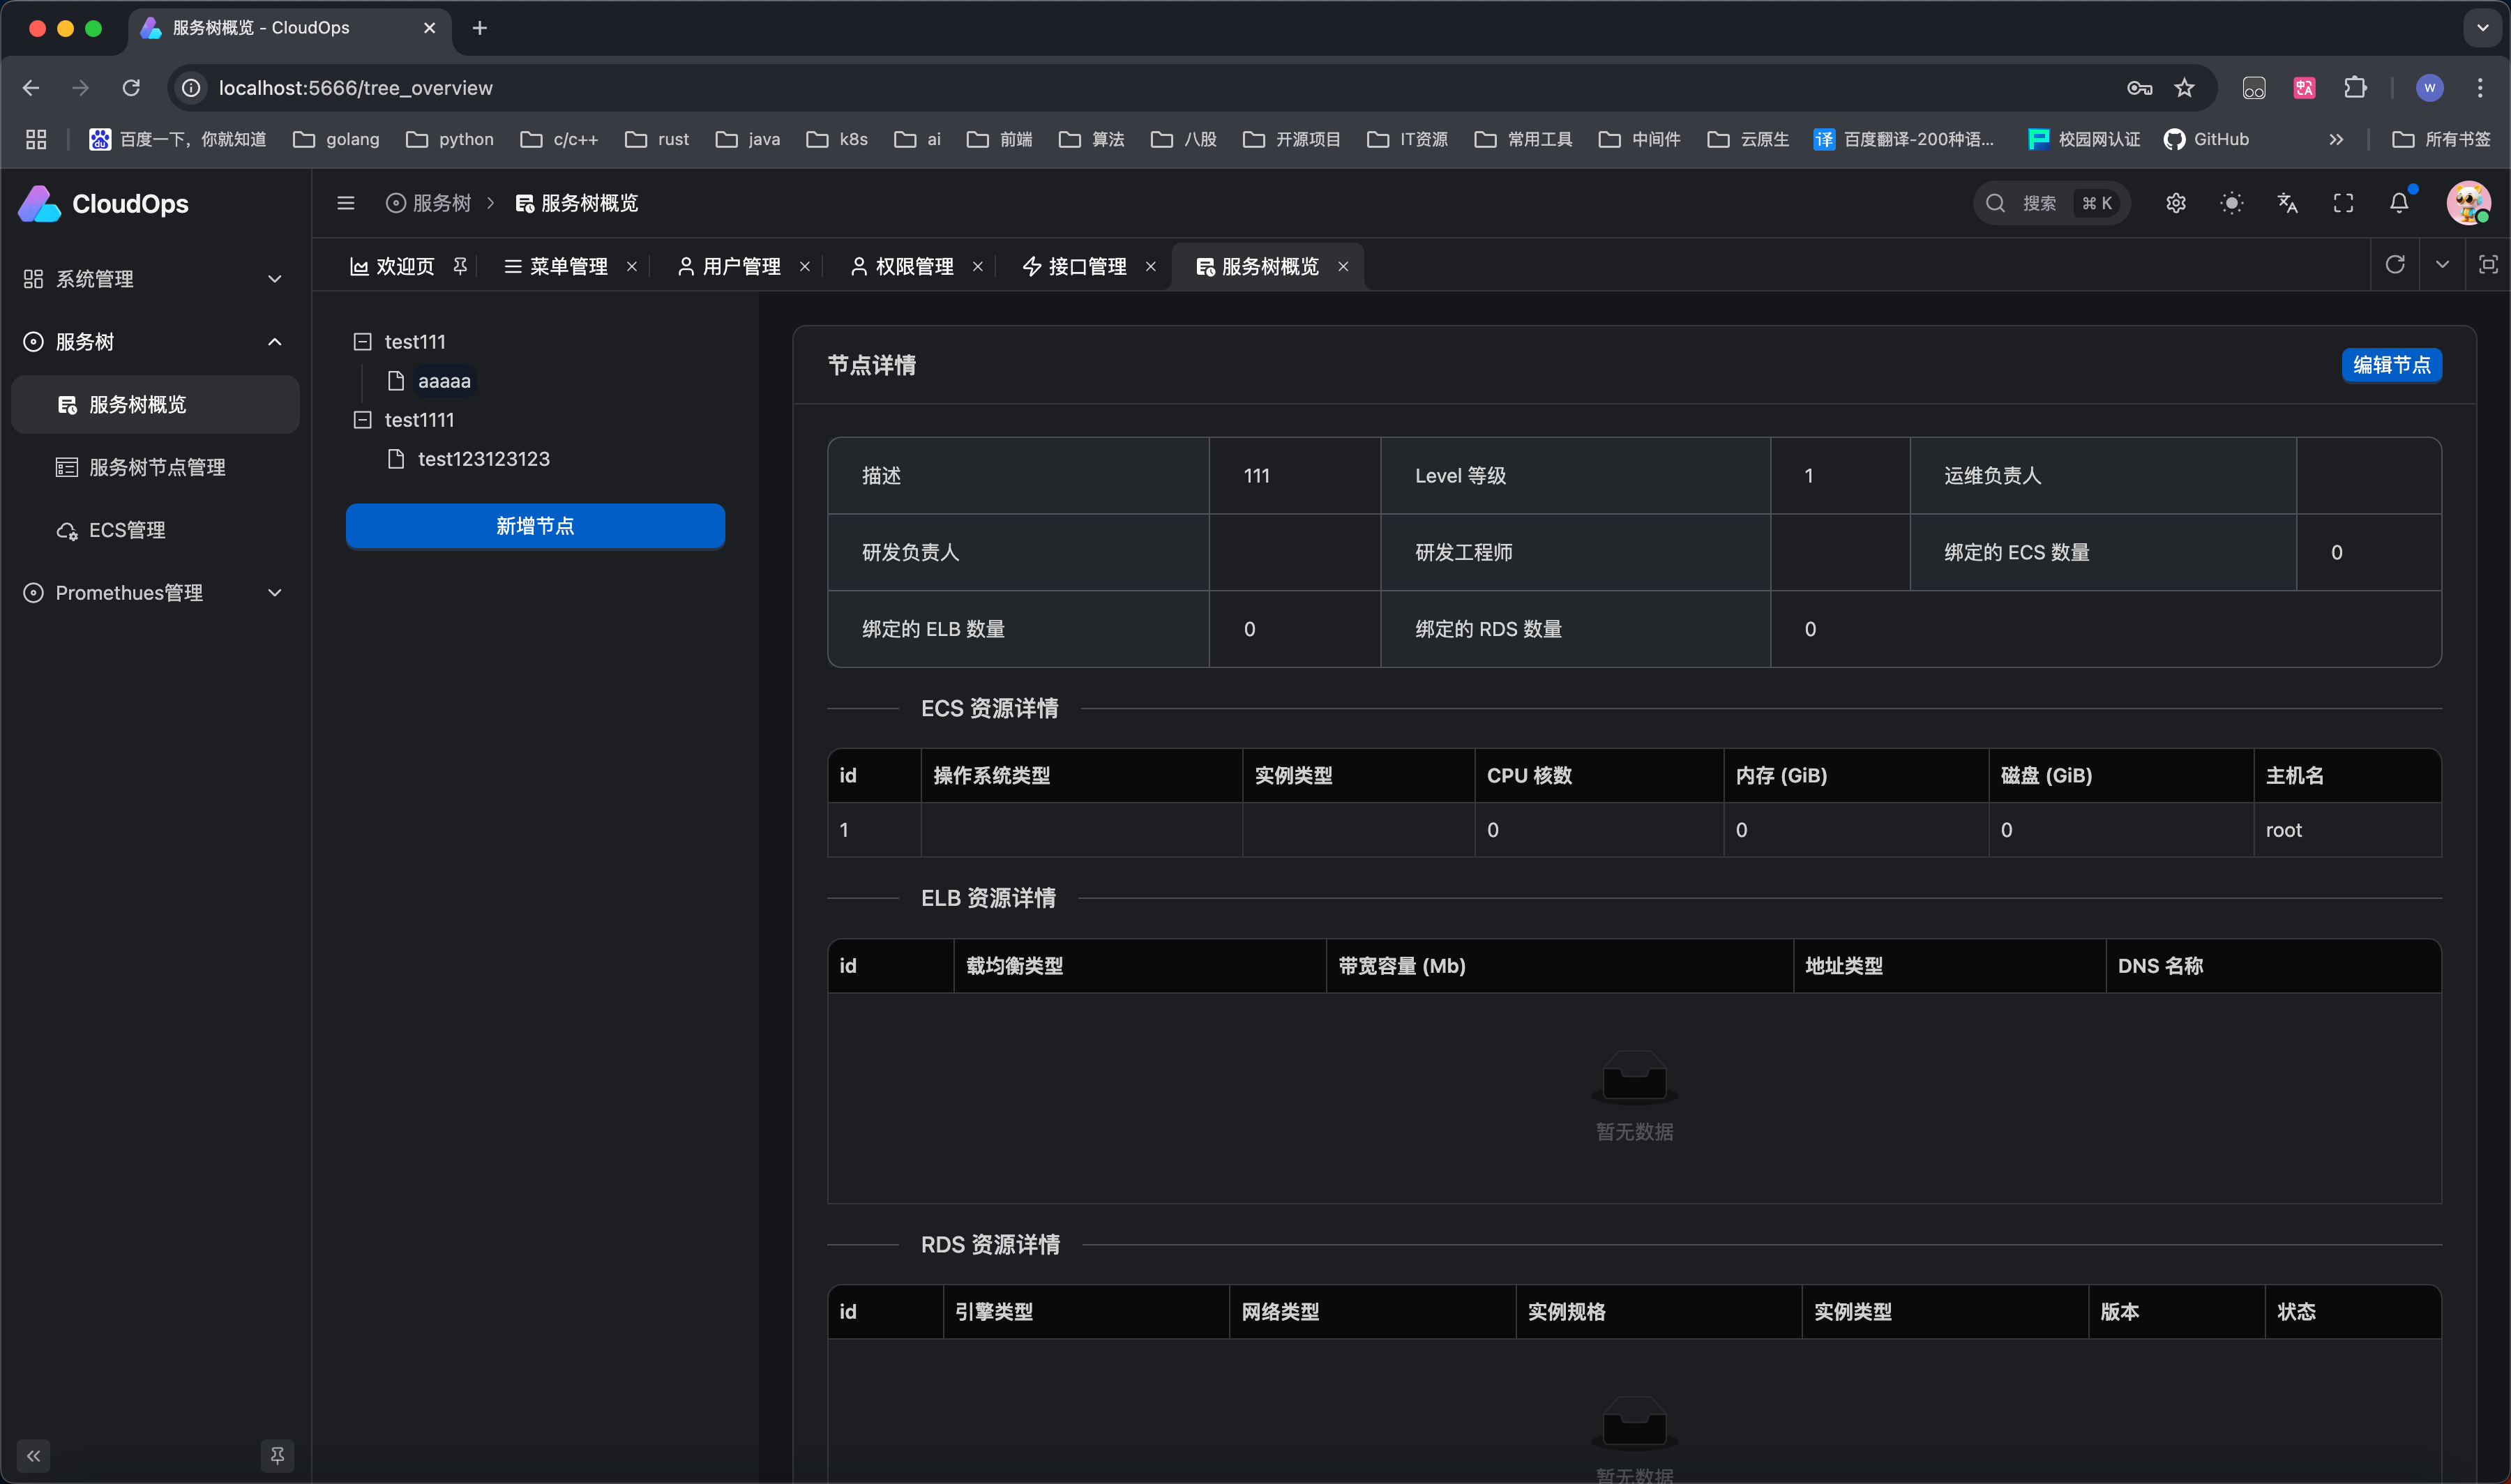Close the 权限管理 tab

click(x=978, y=266)
